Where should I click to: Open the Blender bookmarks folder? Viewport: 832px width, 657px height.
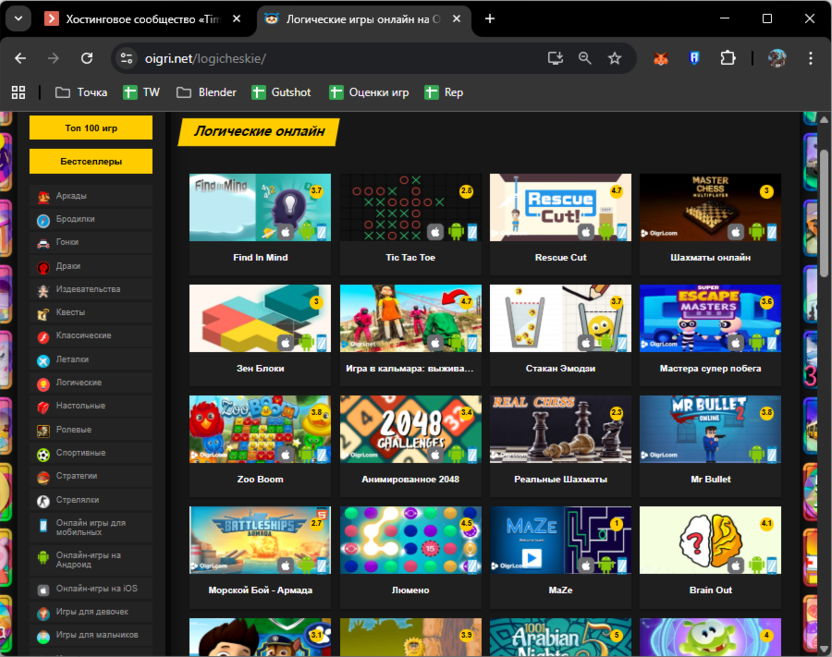click(x=206, y=92)
